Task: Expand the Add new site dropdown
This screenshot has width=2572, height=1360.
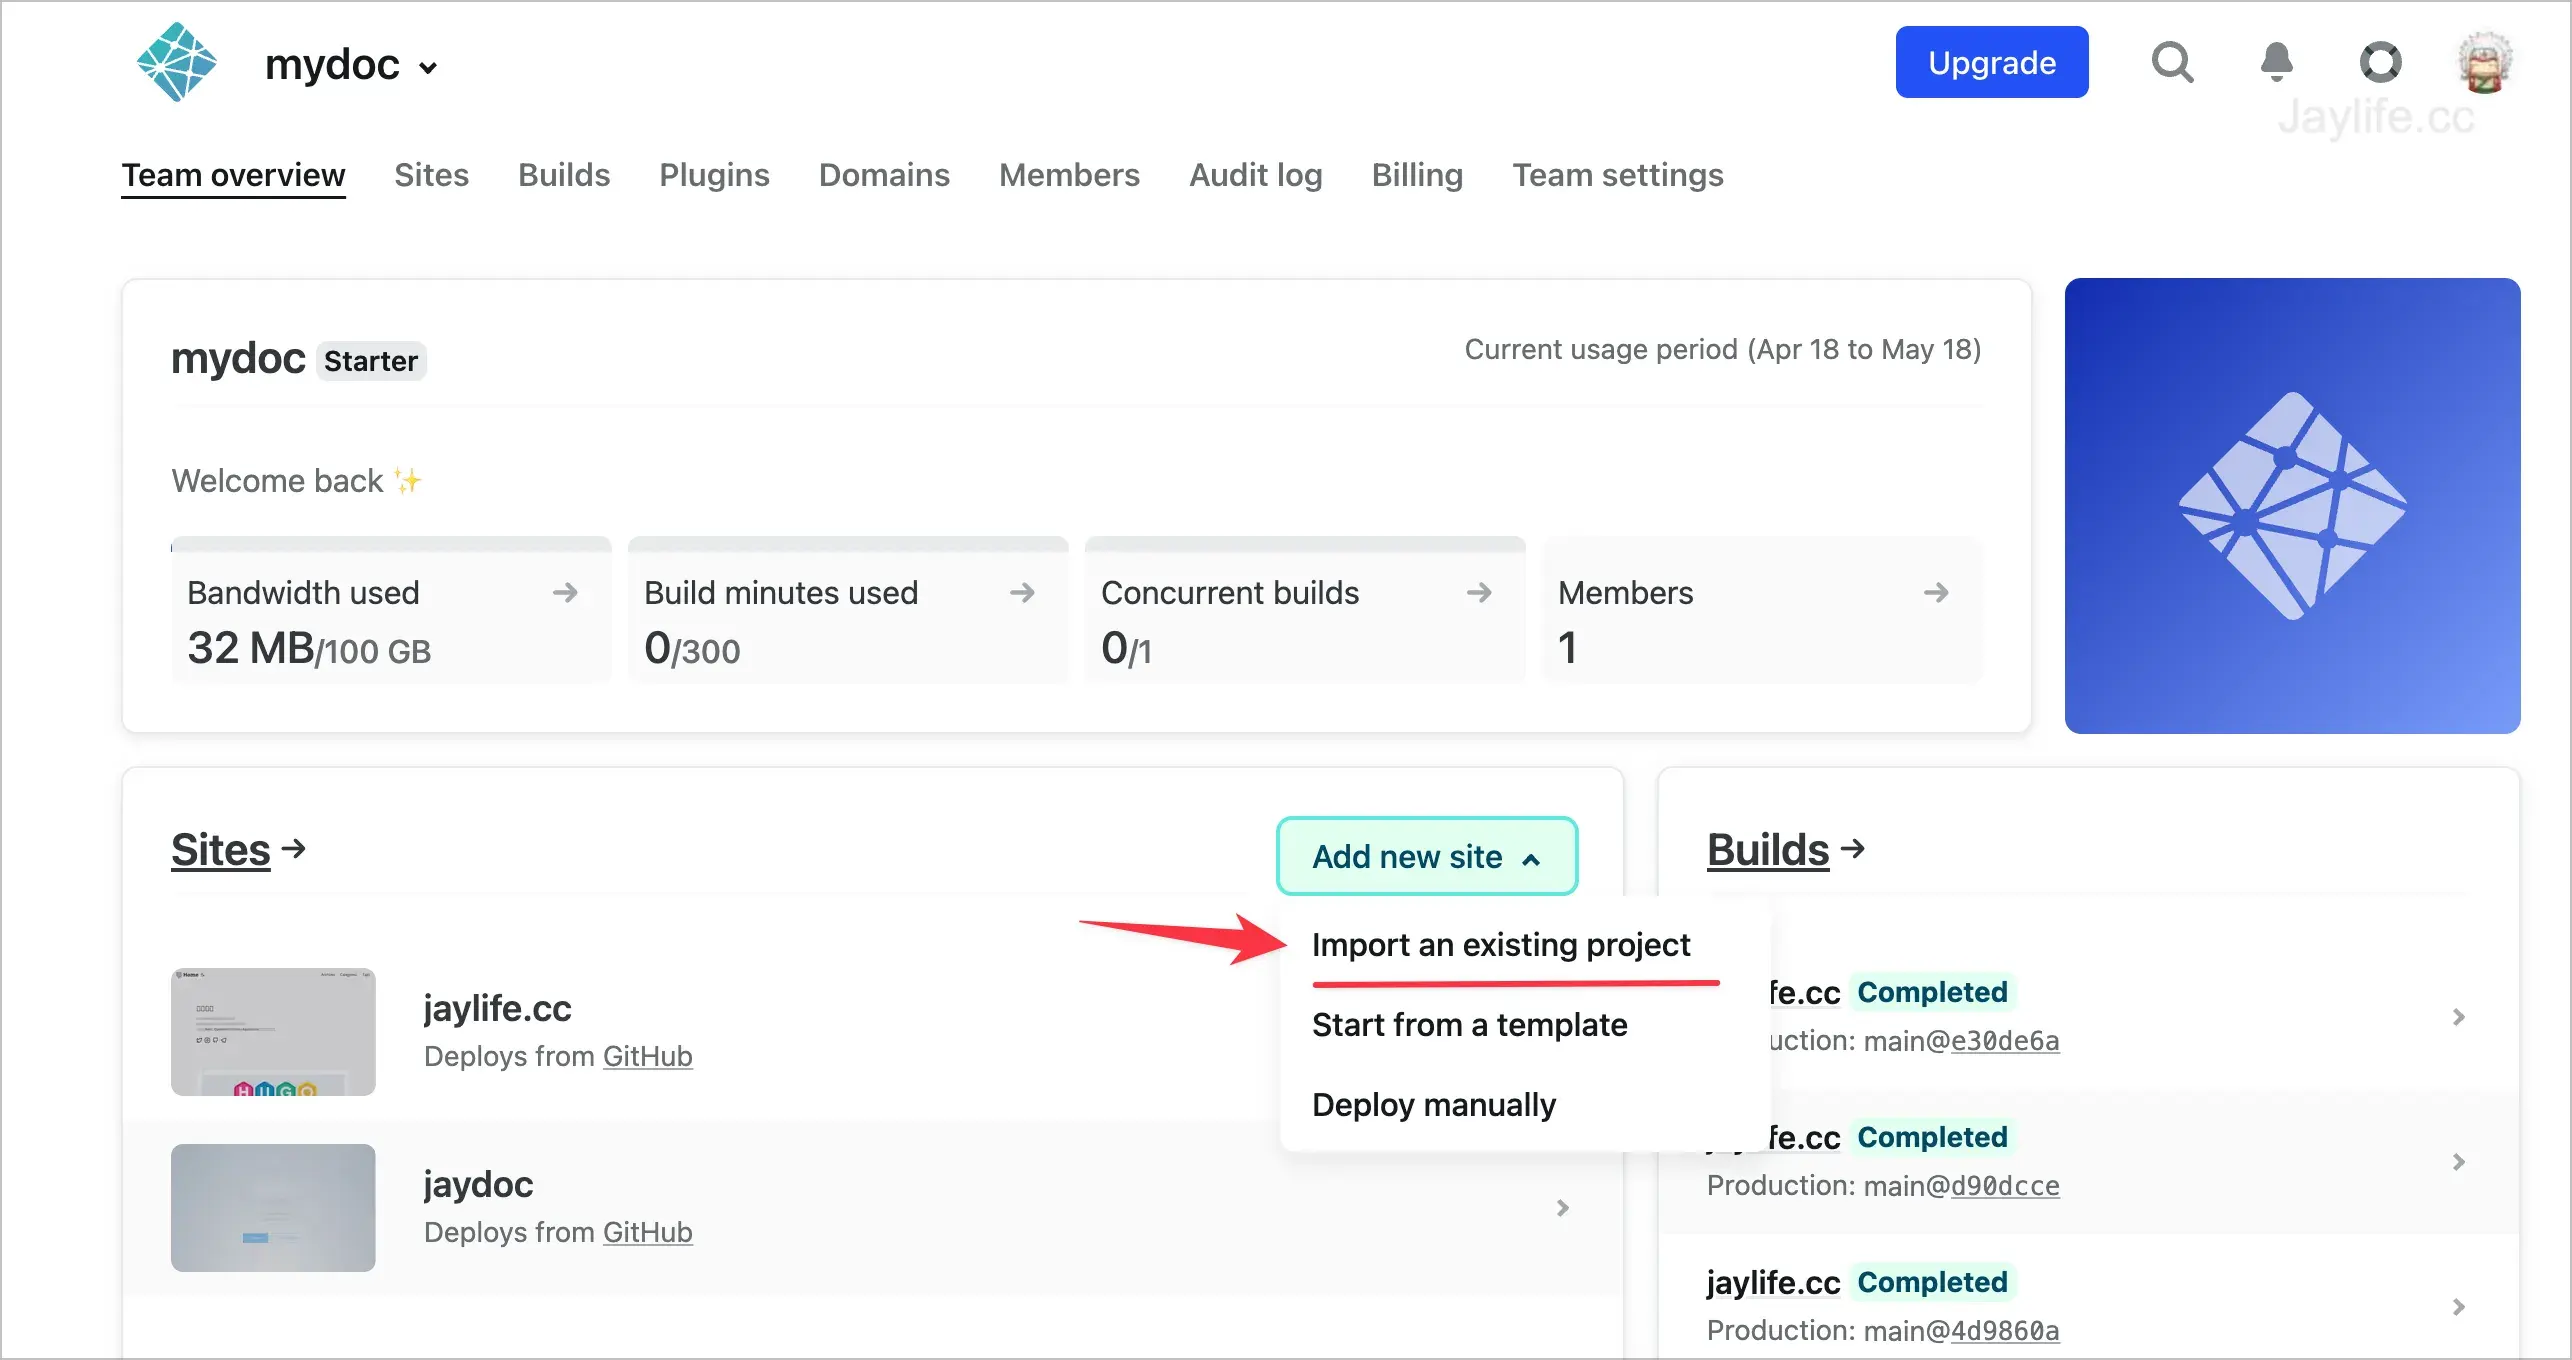Action: pyautogui.click(x=1425, y=855)
